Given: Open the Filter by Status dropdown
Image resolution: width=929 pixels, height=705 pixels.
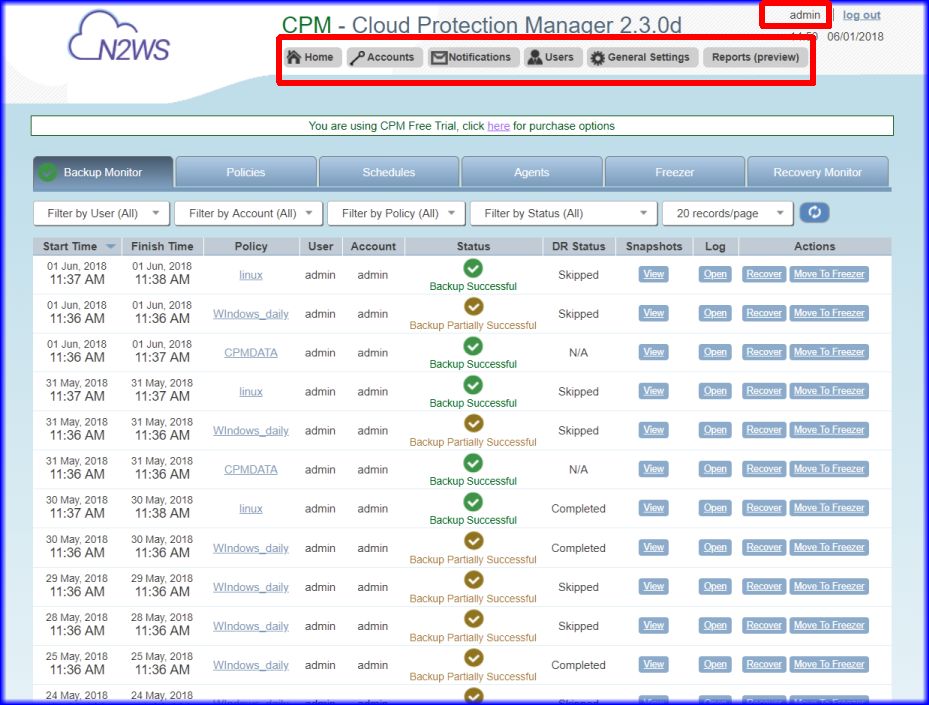Looking at the screenshot, I should [563, 213].
